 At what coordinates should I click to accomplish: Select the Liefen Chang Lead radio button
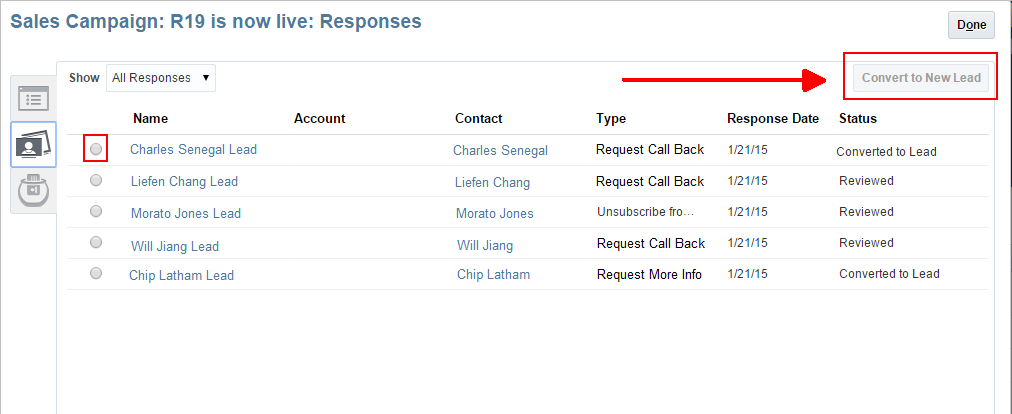96,181
